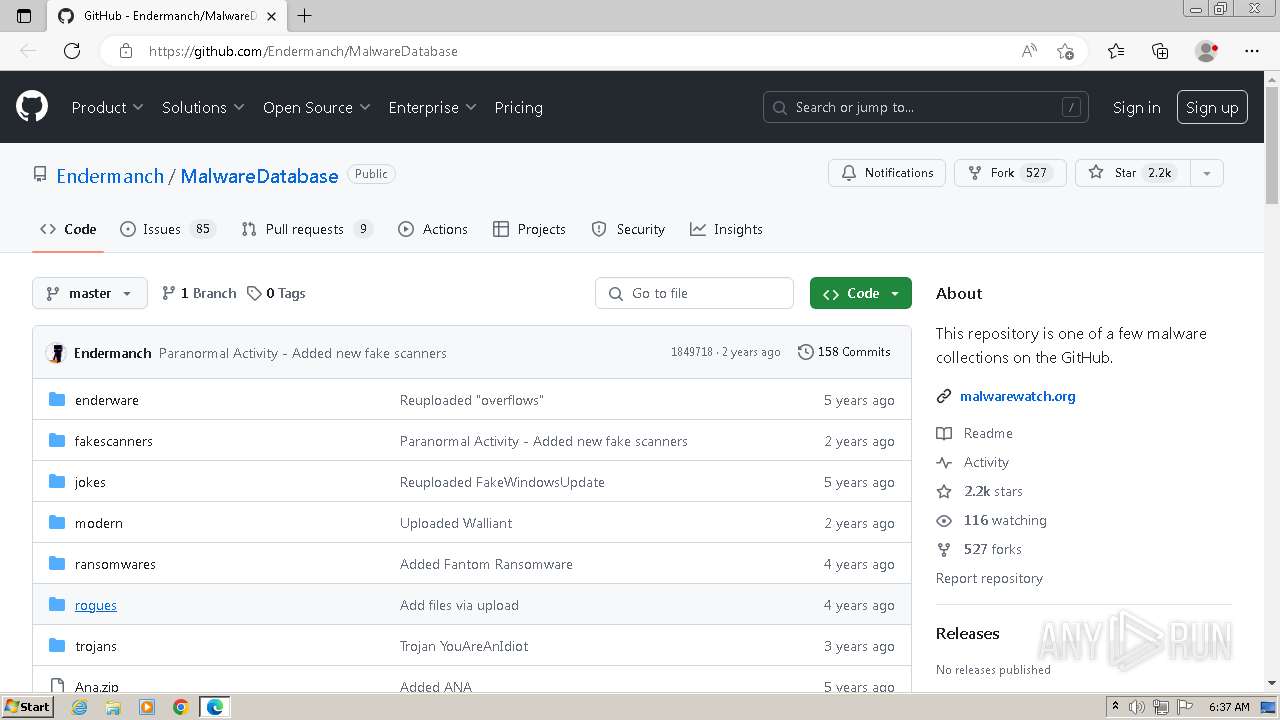Launch Chrome from the taskbar

(x=180, y=707)
